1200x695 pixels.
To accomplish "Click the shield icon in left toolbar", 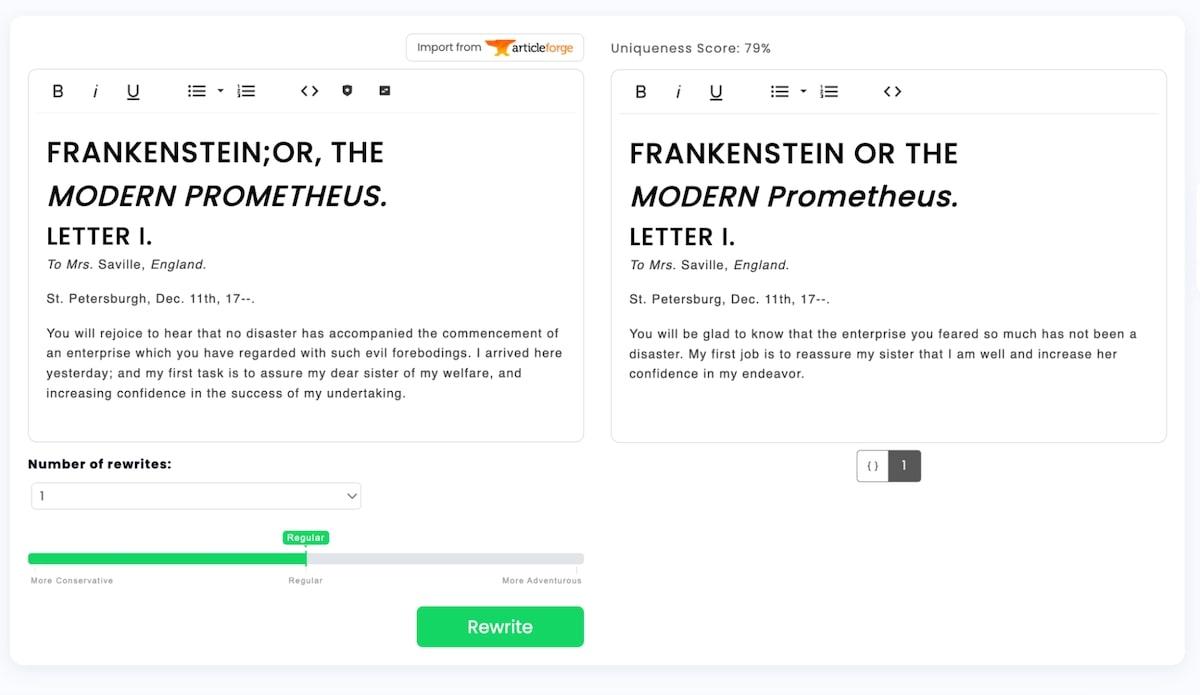I will click(x=347, y=91).
